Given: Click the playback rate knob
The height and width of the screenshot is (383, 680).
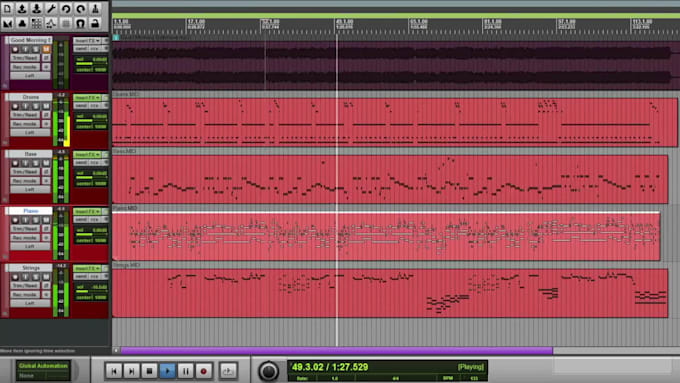Looking at the screenshot, I should (x=268, y=371).
